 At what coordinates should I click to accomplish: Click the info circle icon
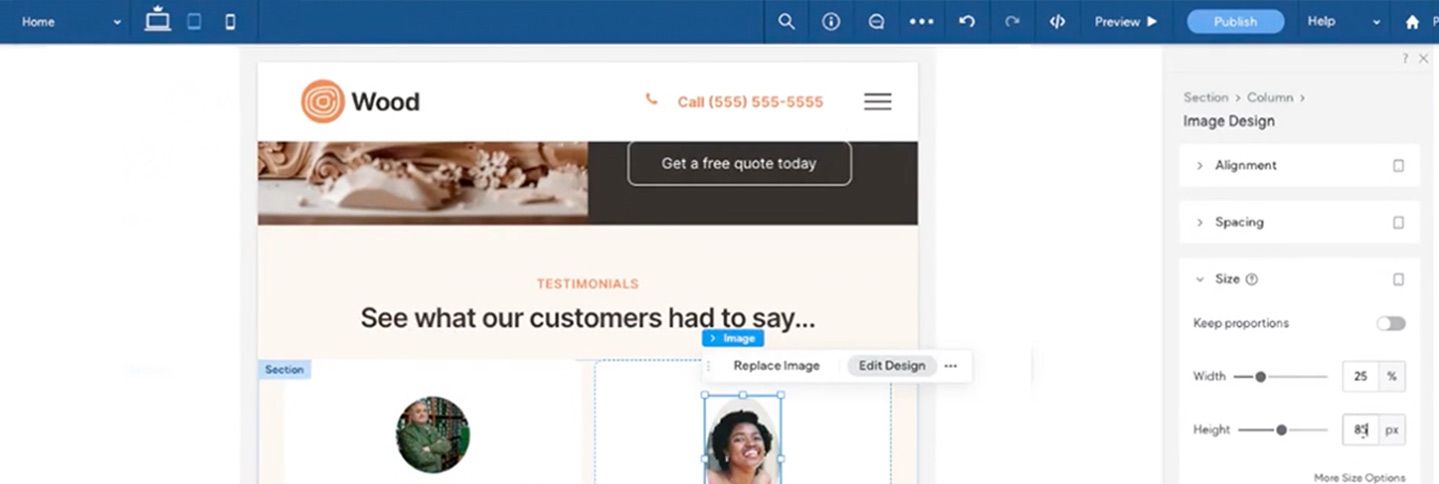[831, 21]
